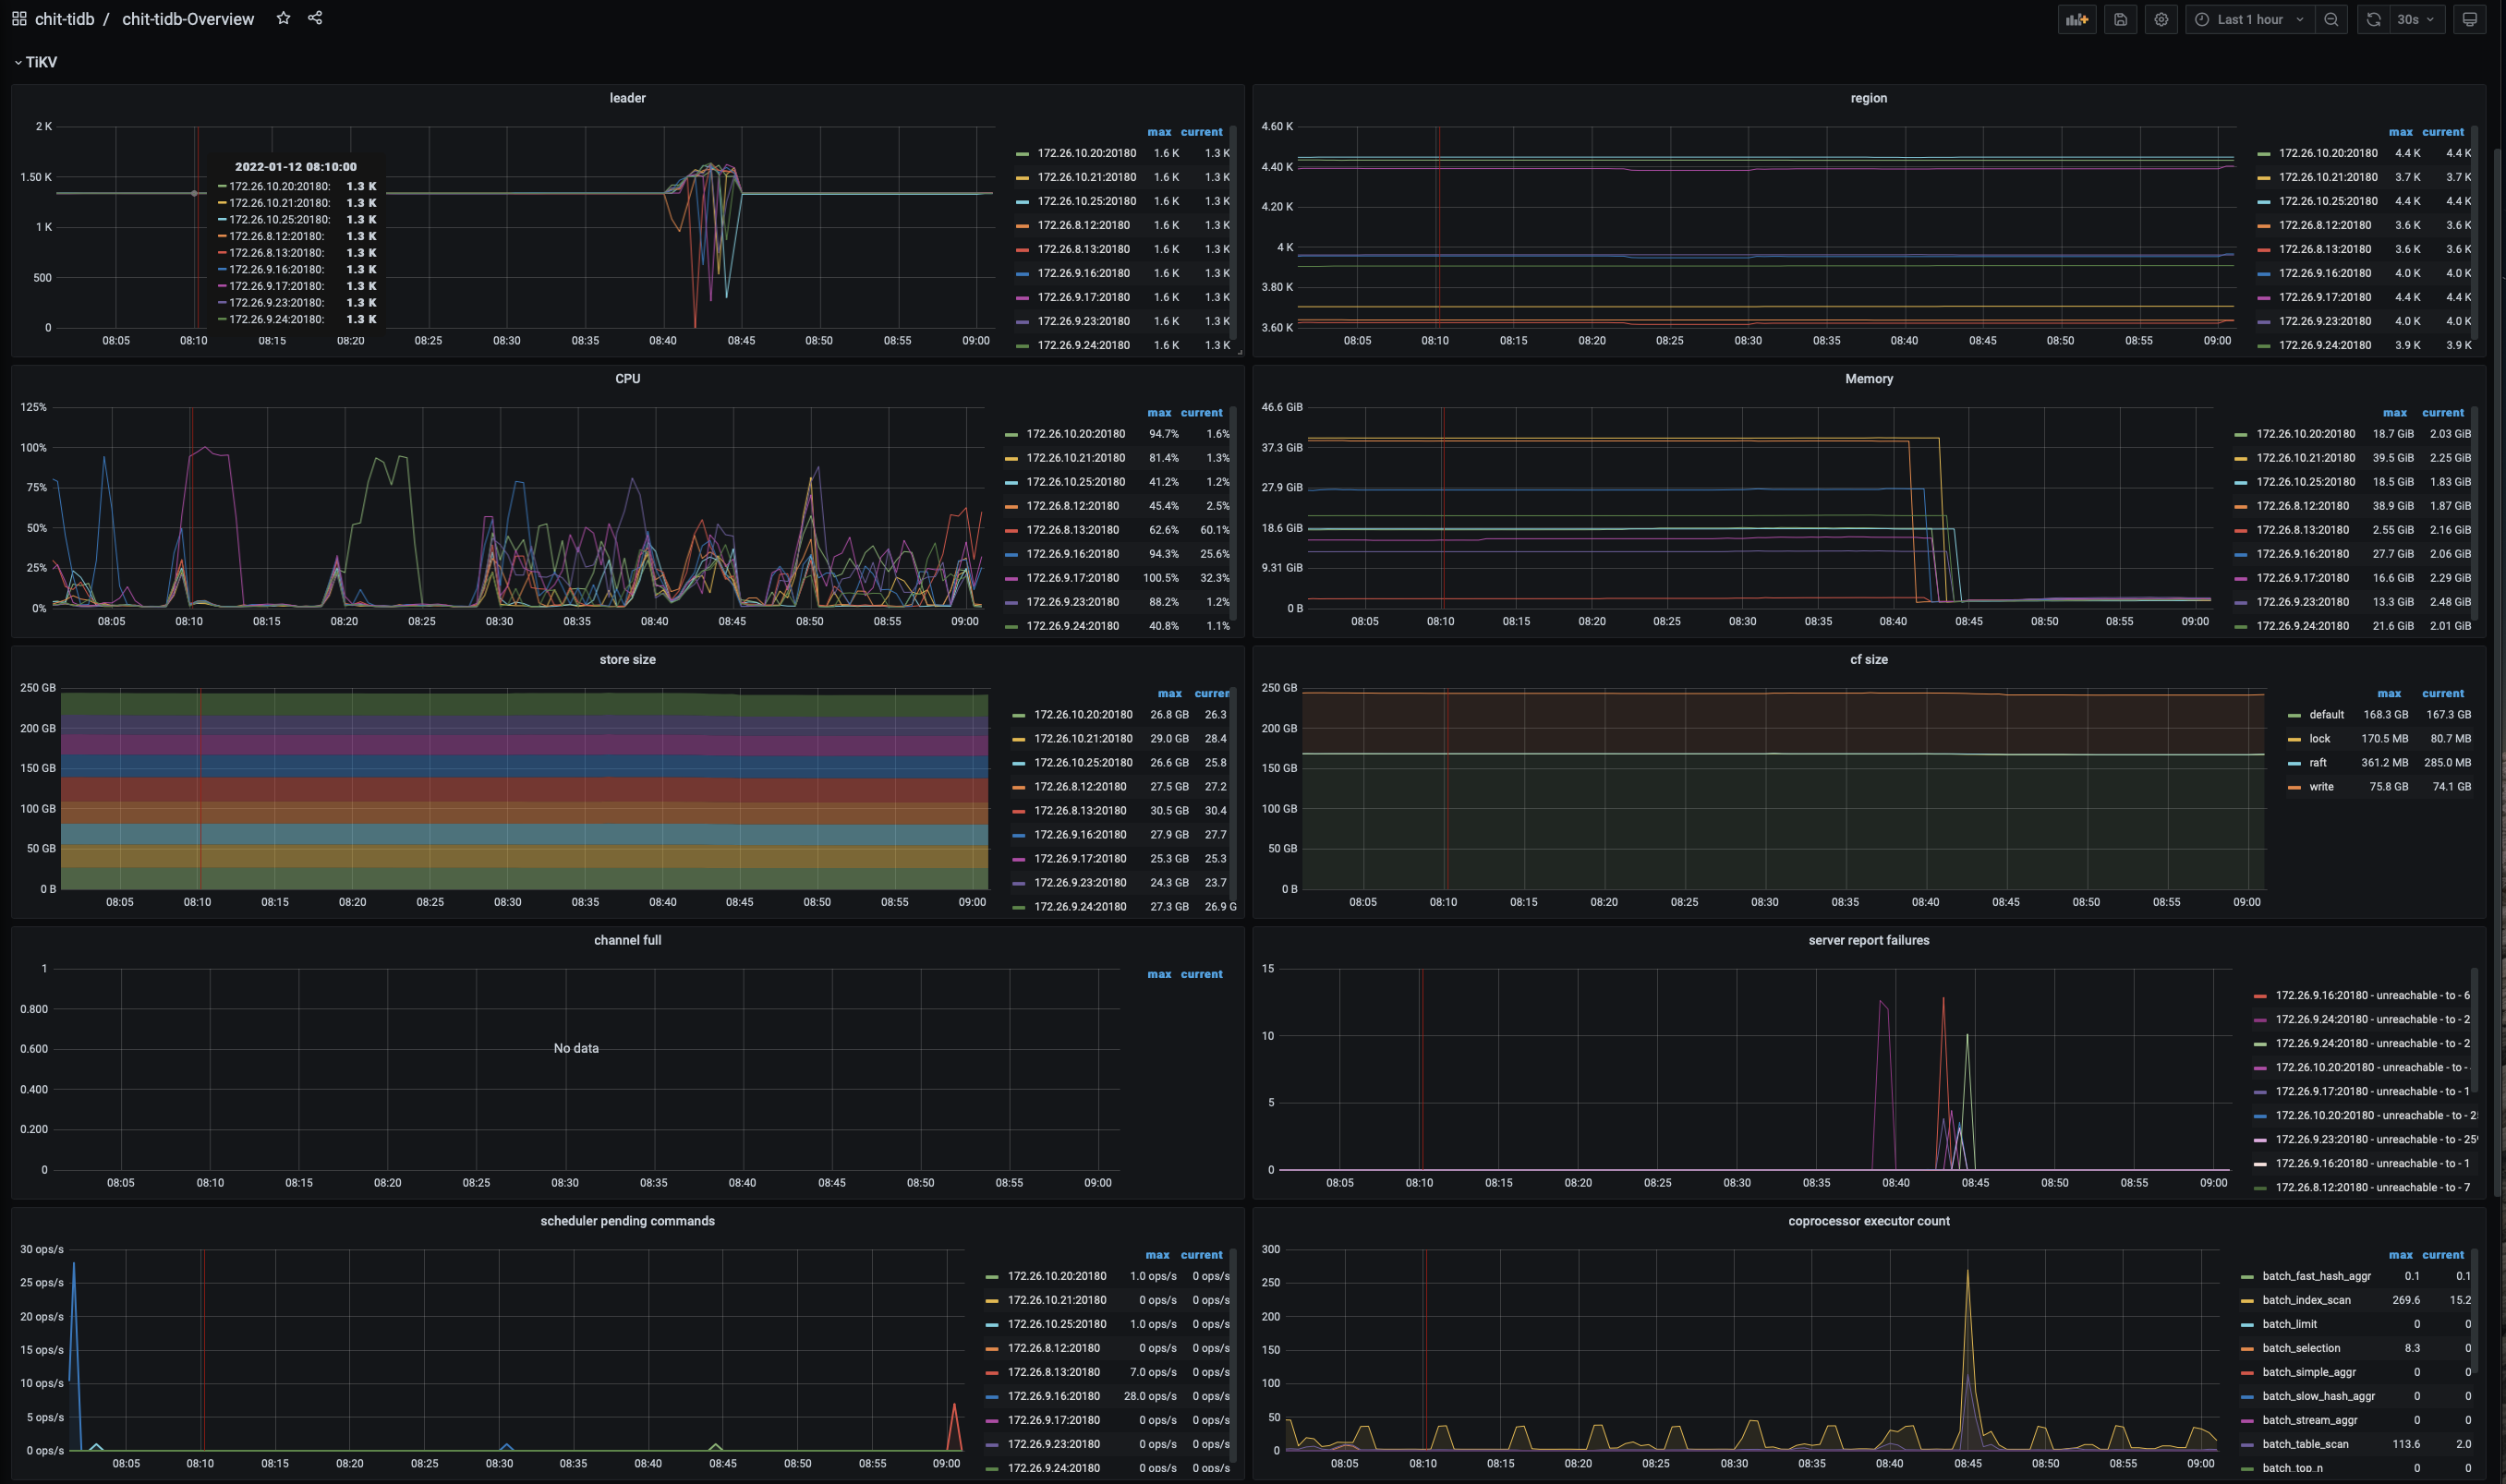Open the CPU panel title menu

click(627, 379)
